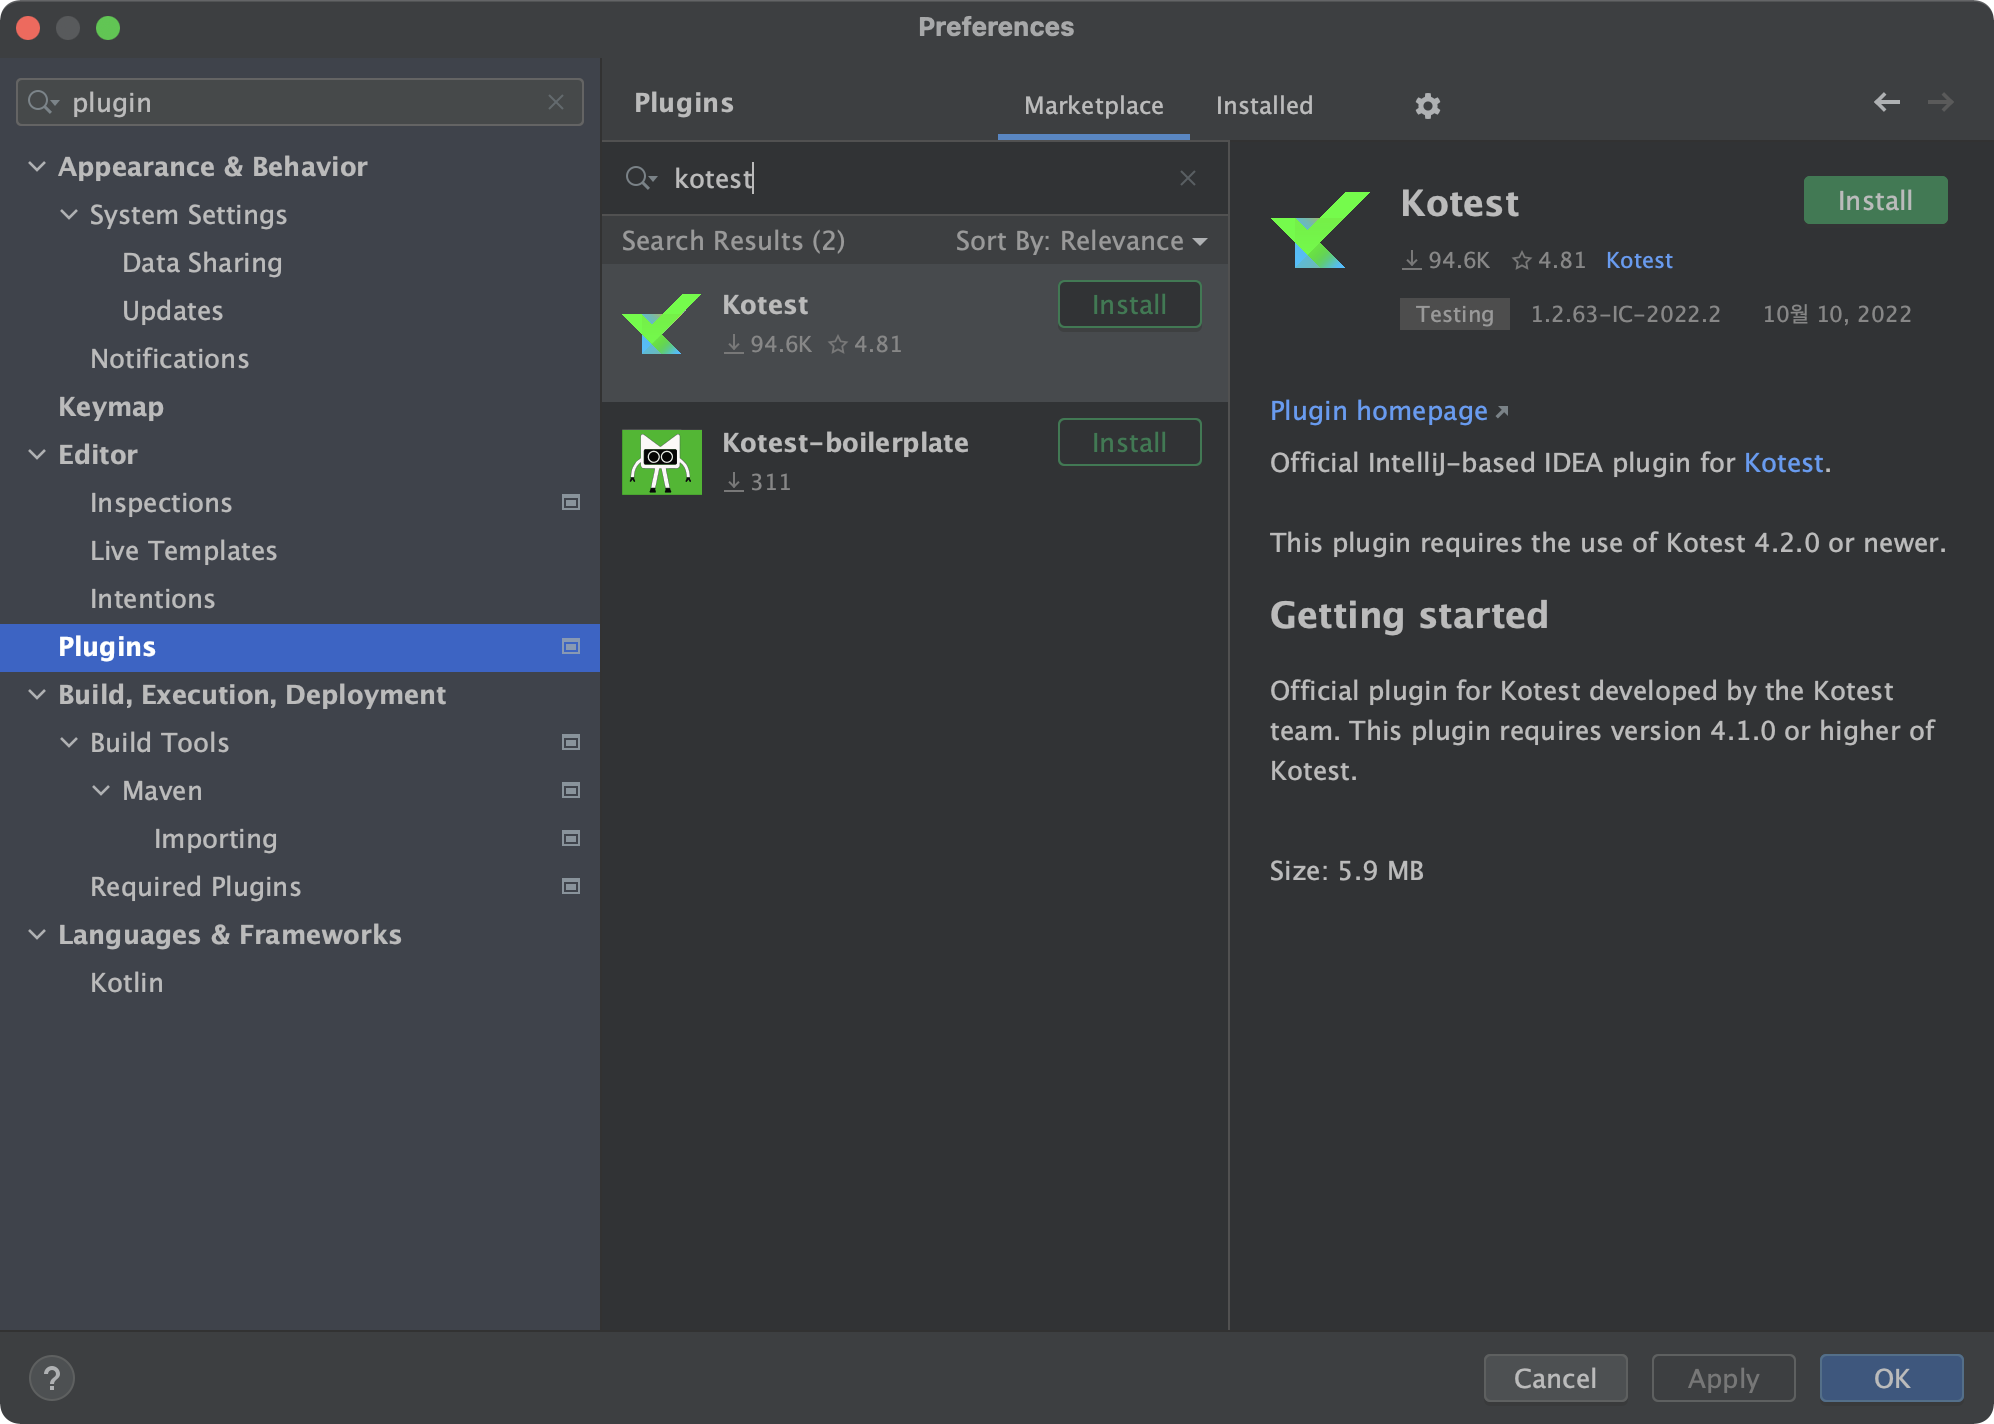
Task: Focus the marketplace search field with 'kotest'
Action: [x=914, y=178]
